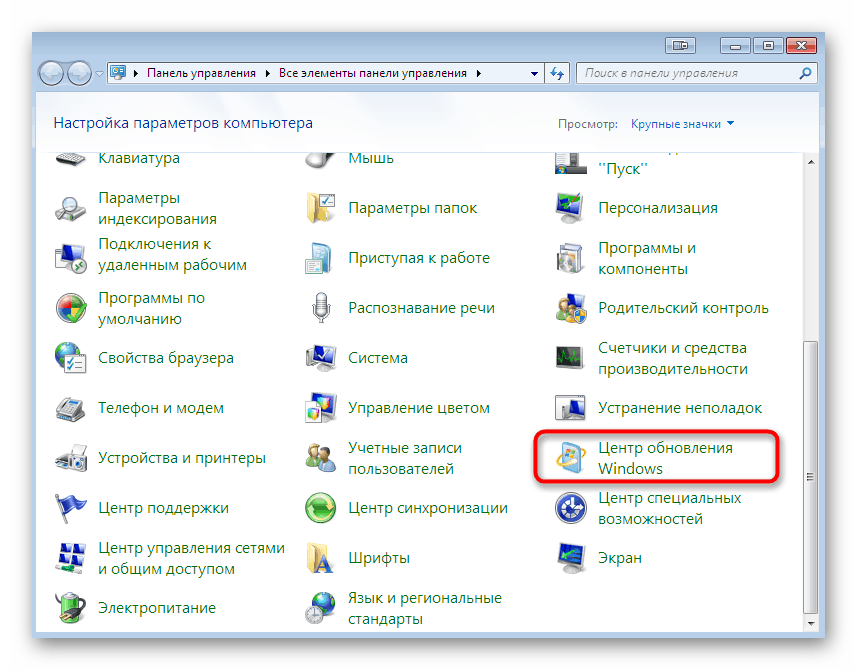857x670 pixels.
Task: Open the 'Крупные значки' view dropdown
Action: coord(682,124)
